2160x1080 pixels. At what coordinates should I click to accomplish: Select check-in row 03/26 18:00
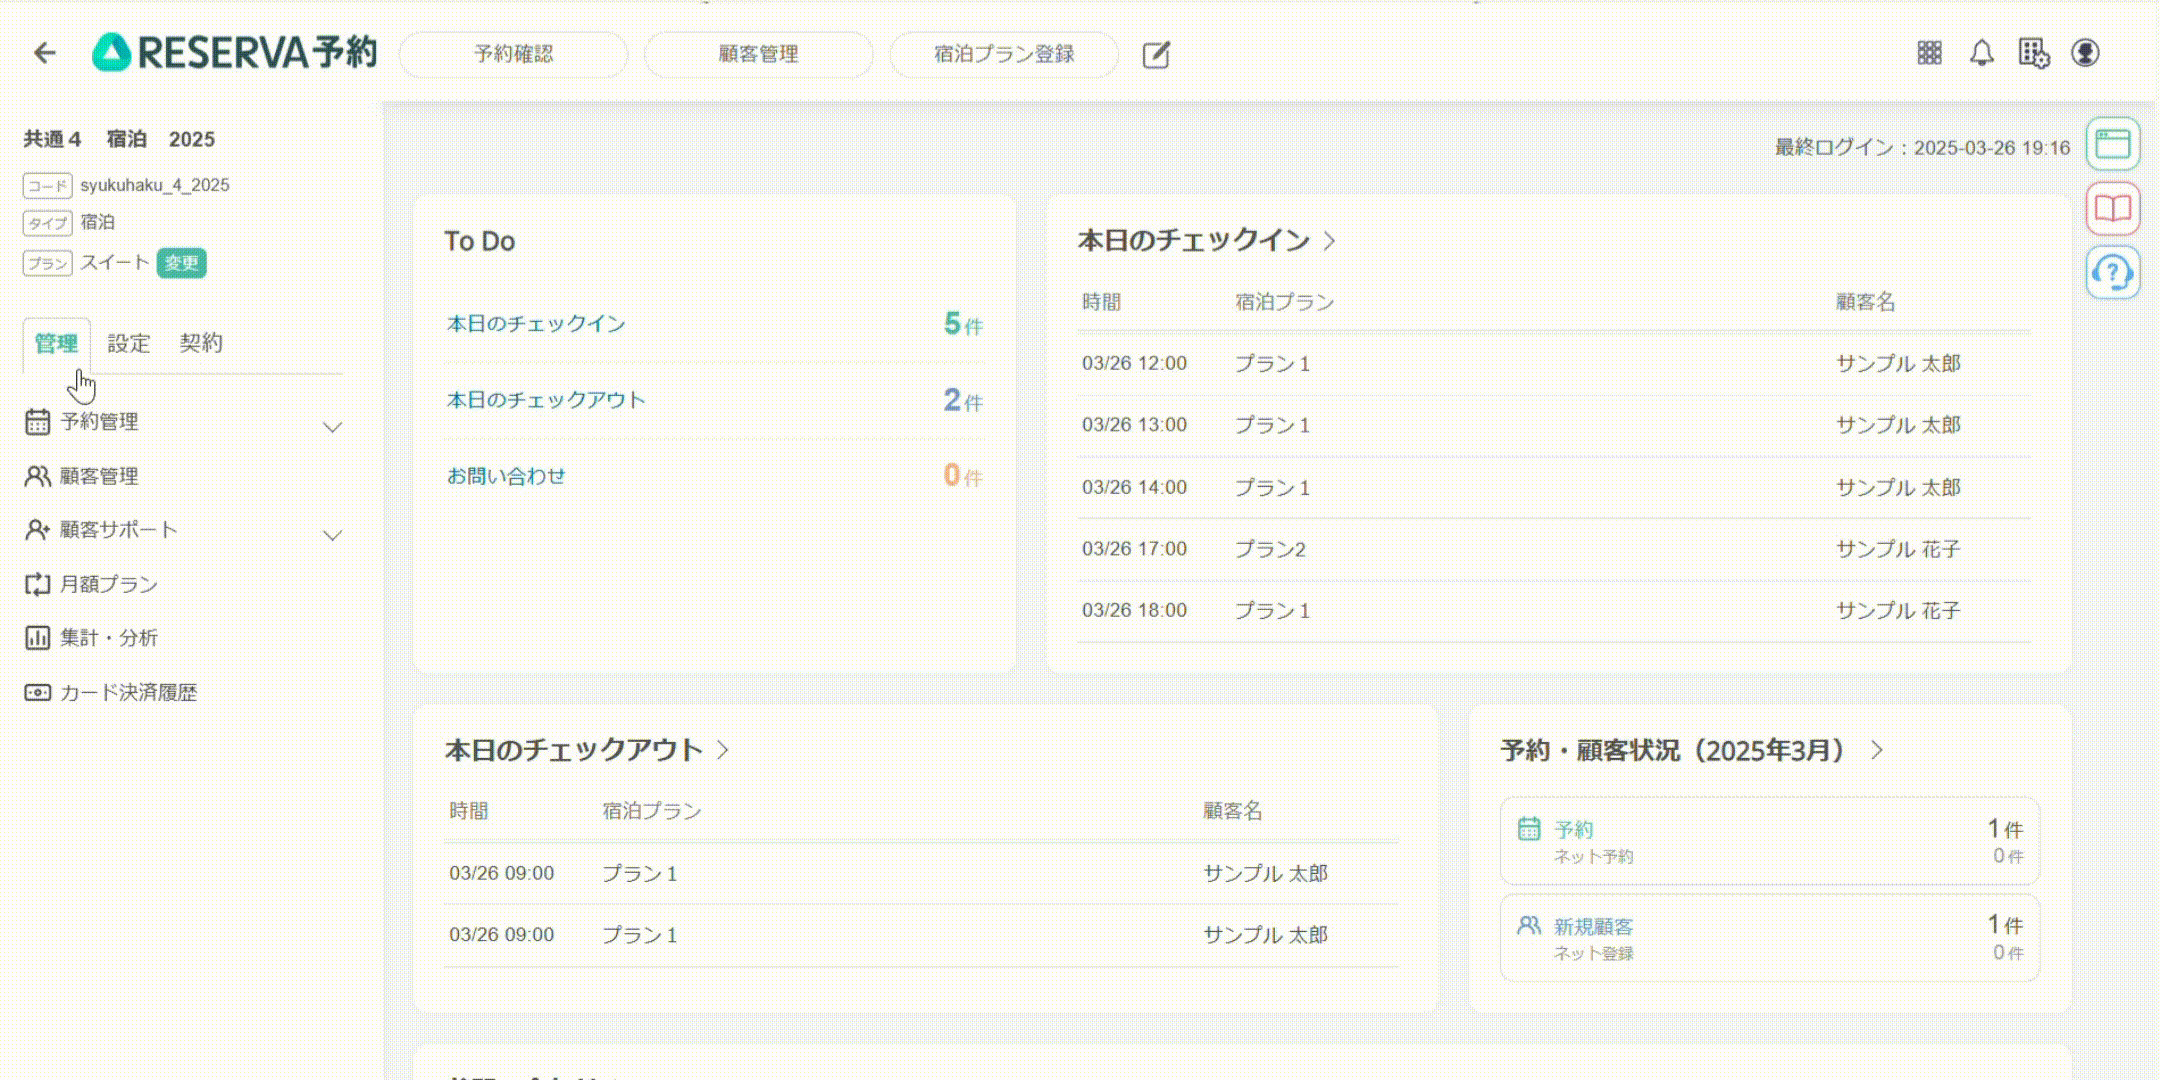(x=1554, y=611)
